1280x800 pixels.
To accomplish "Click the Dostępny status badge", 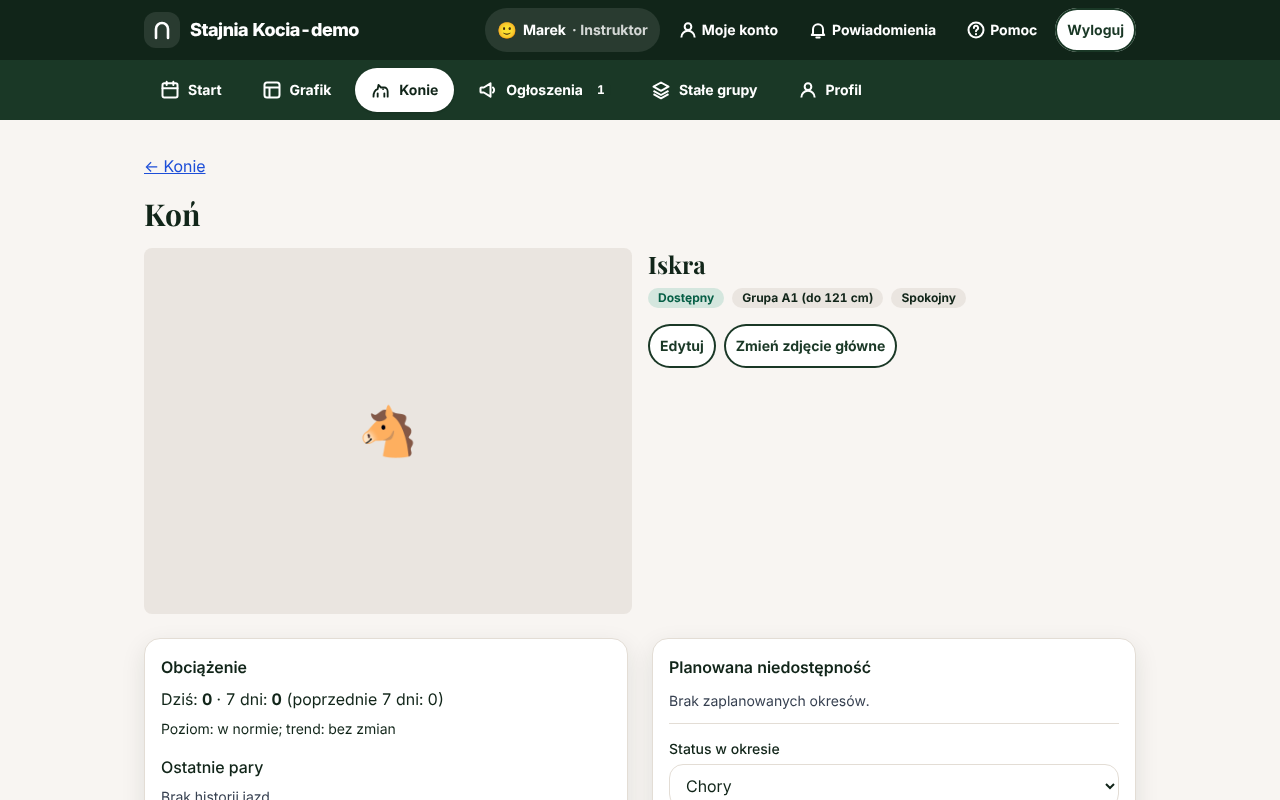I will pyautogui.click(x=686, y=298).
